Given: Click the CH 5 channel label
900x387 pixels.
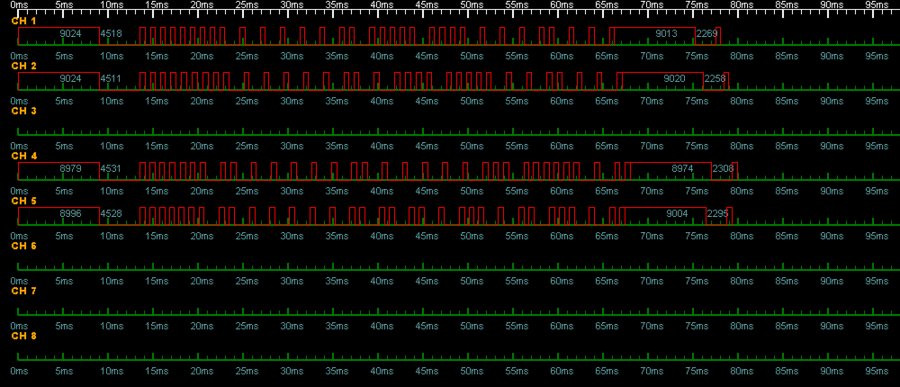Looking at the screenshot, I should coord(24,200).
